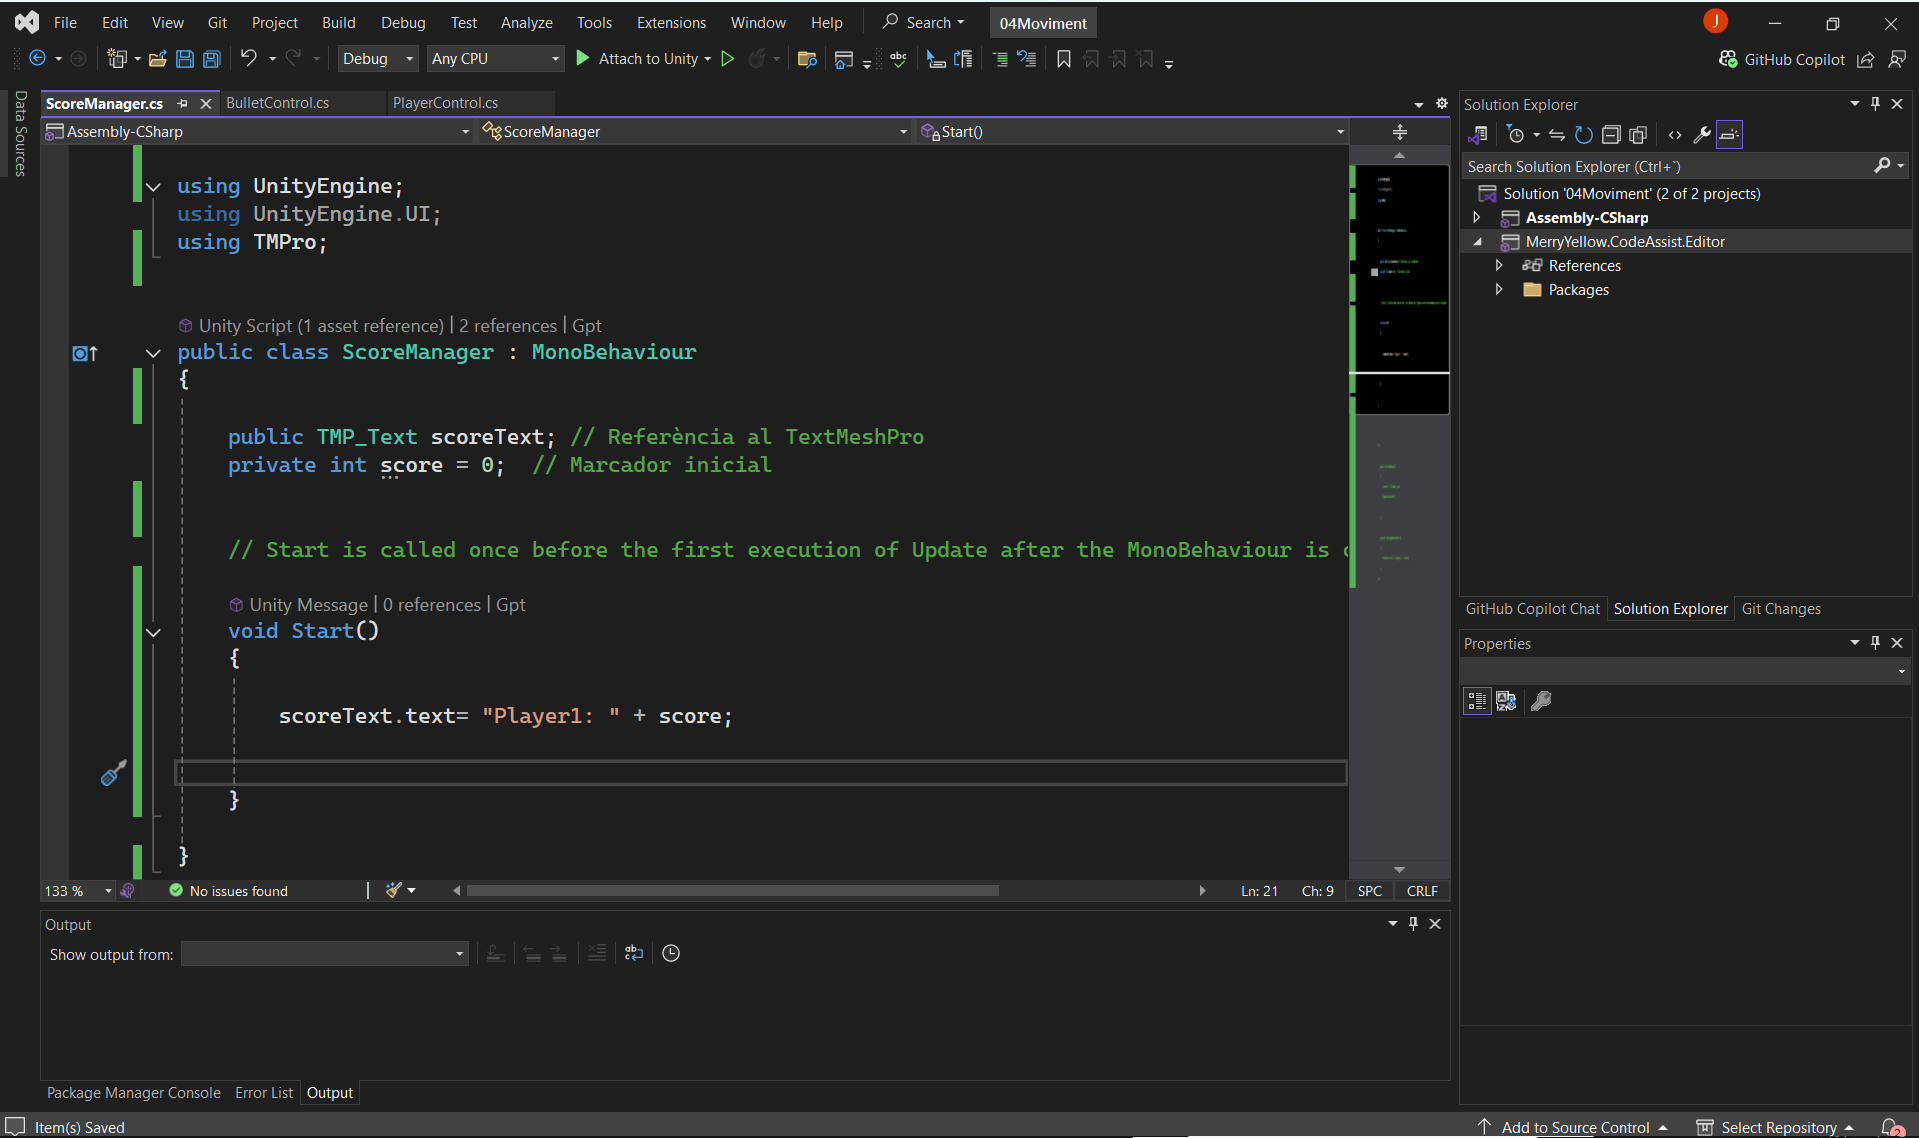Open the Debug configuration dropdown
This screenshot has width=1919, height=1138.
(378, 59)
